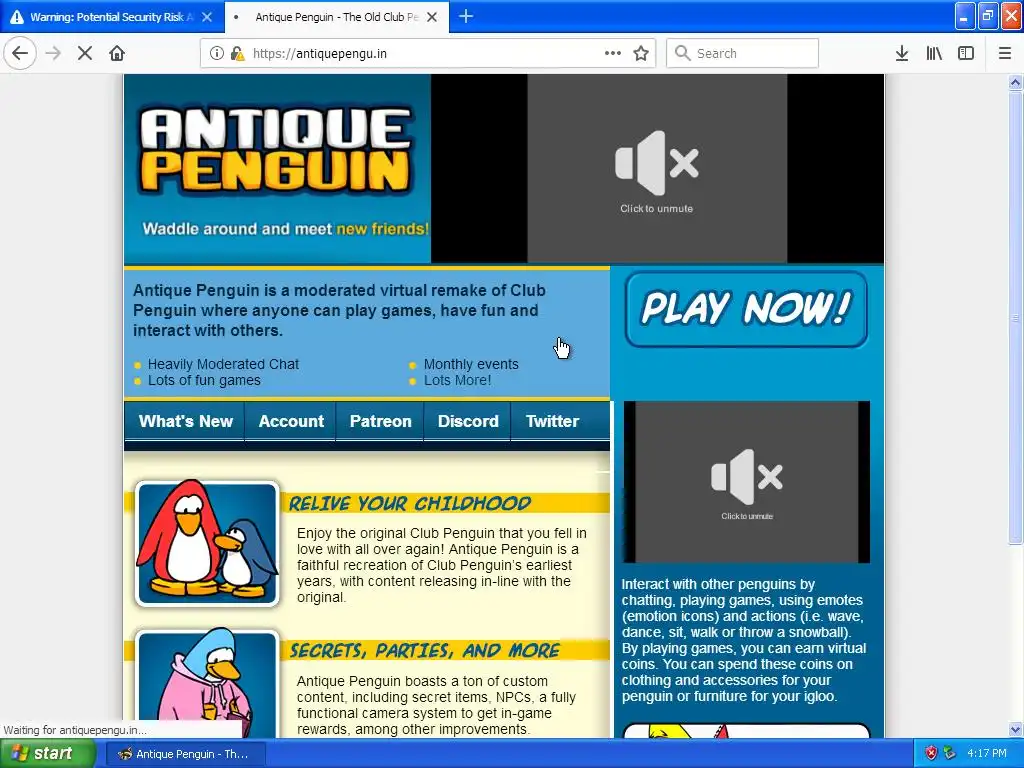Click the vertical scrollbar thumb
The width and height of the screenshot is (1024, 768).
coord(1015,317)
